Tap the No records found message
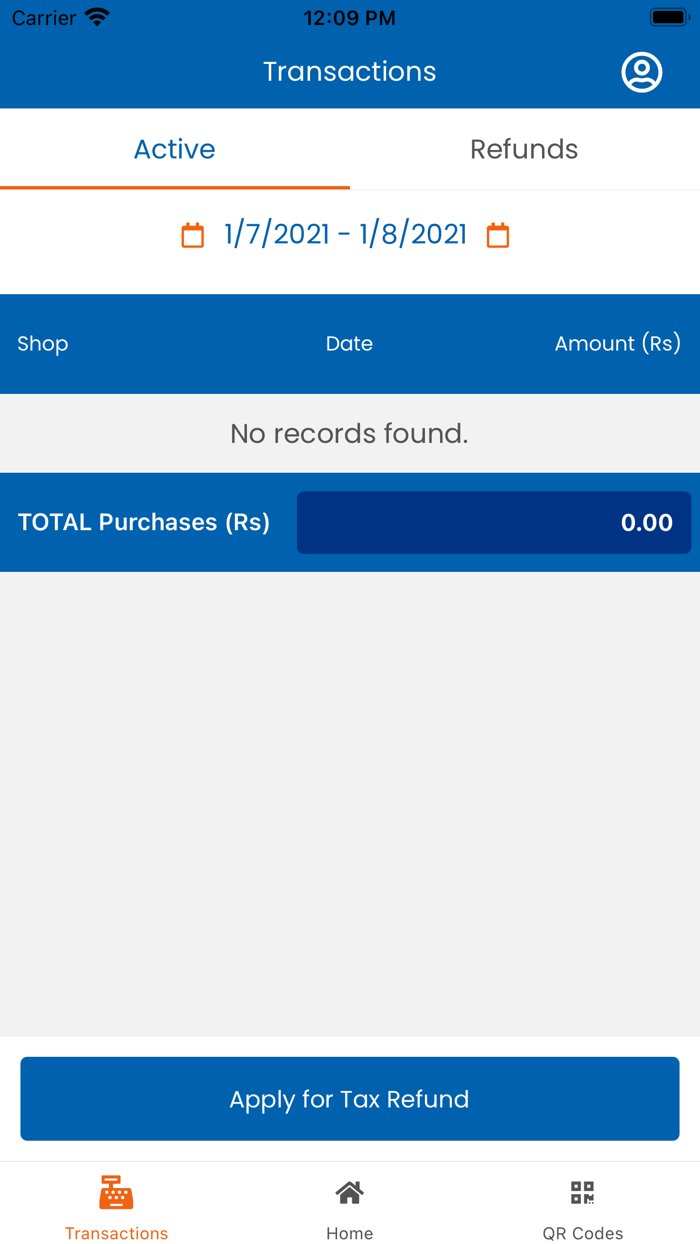 tap(349, 433)
